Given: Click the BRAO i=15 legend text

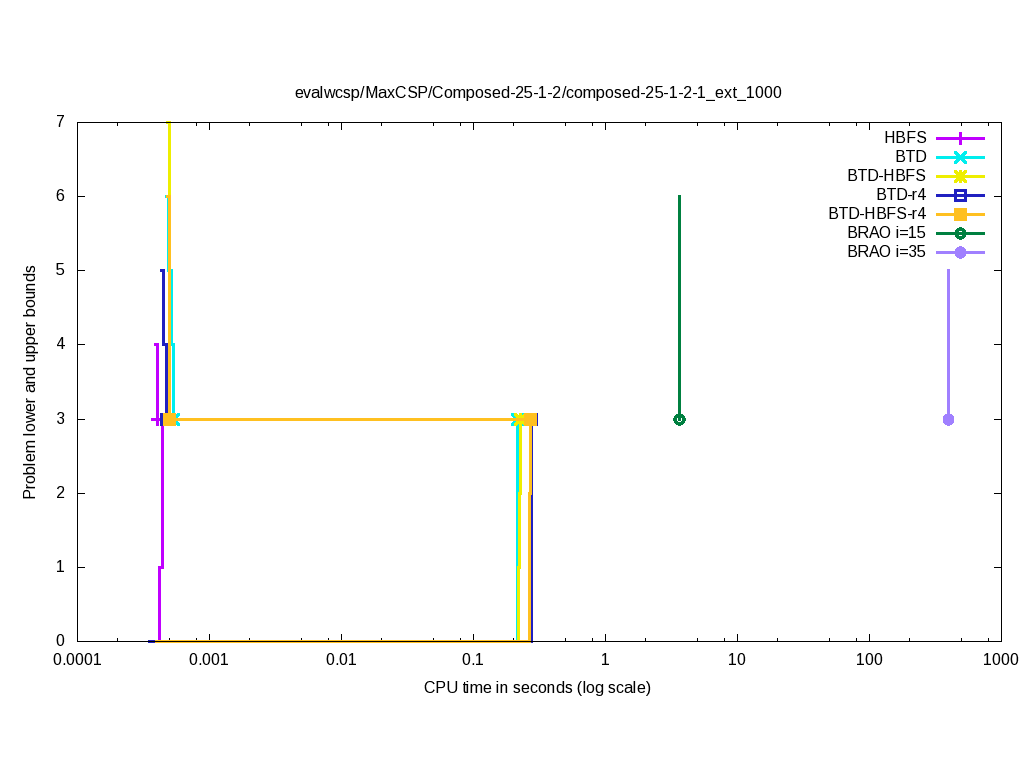Looking at the screenshot, I should click(886, 233).
